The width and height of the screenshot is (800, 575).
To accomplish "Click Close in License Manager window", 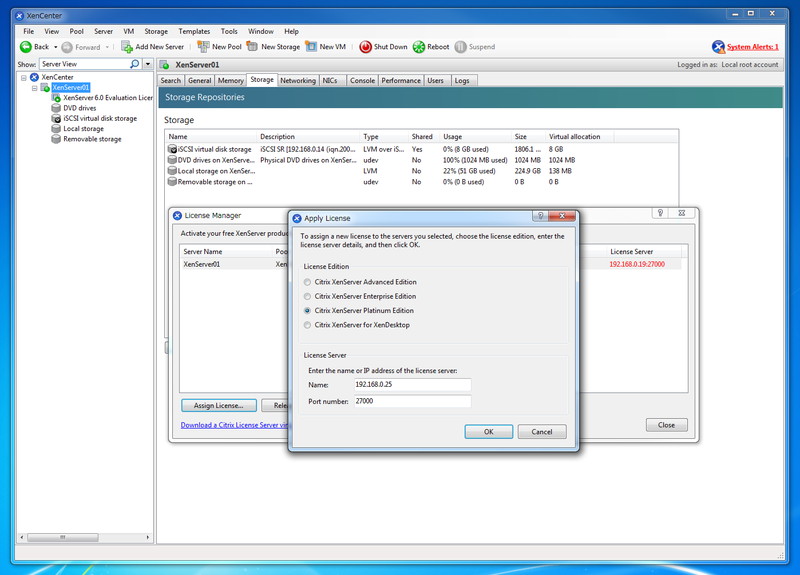I will (x=666, y=425).
